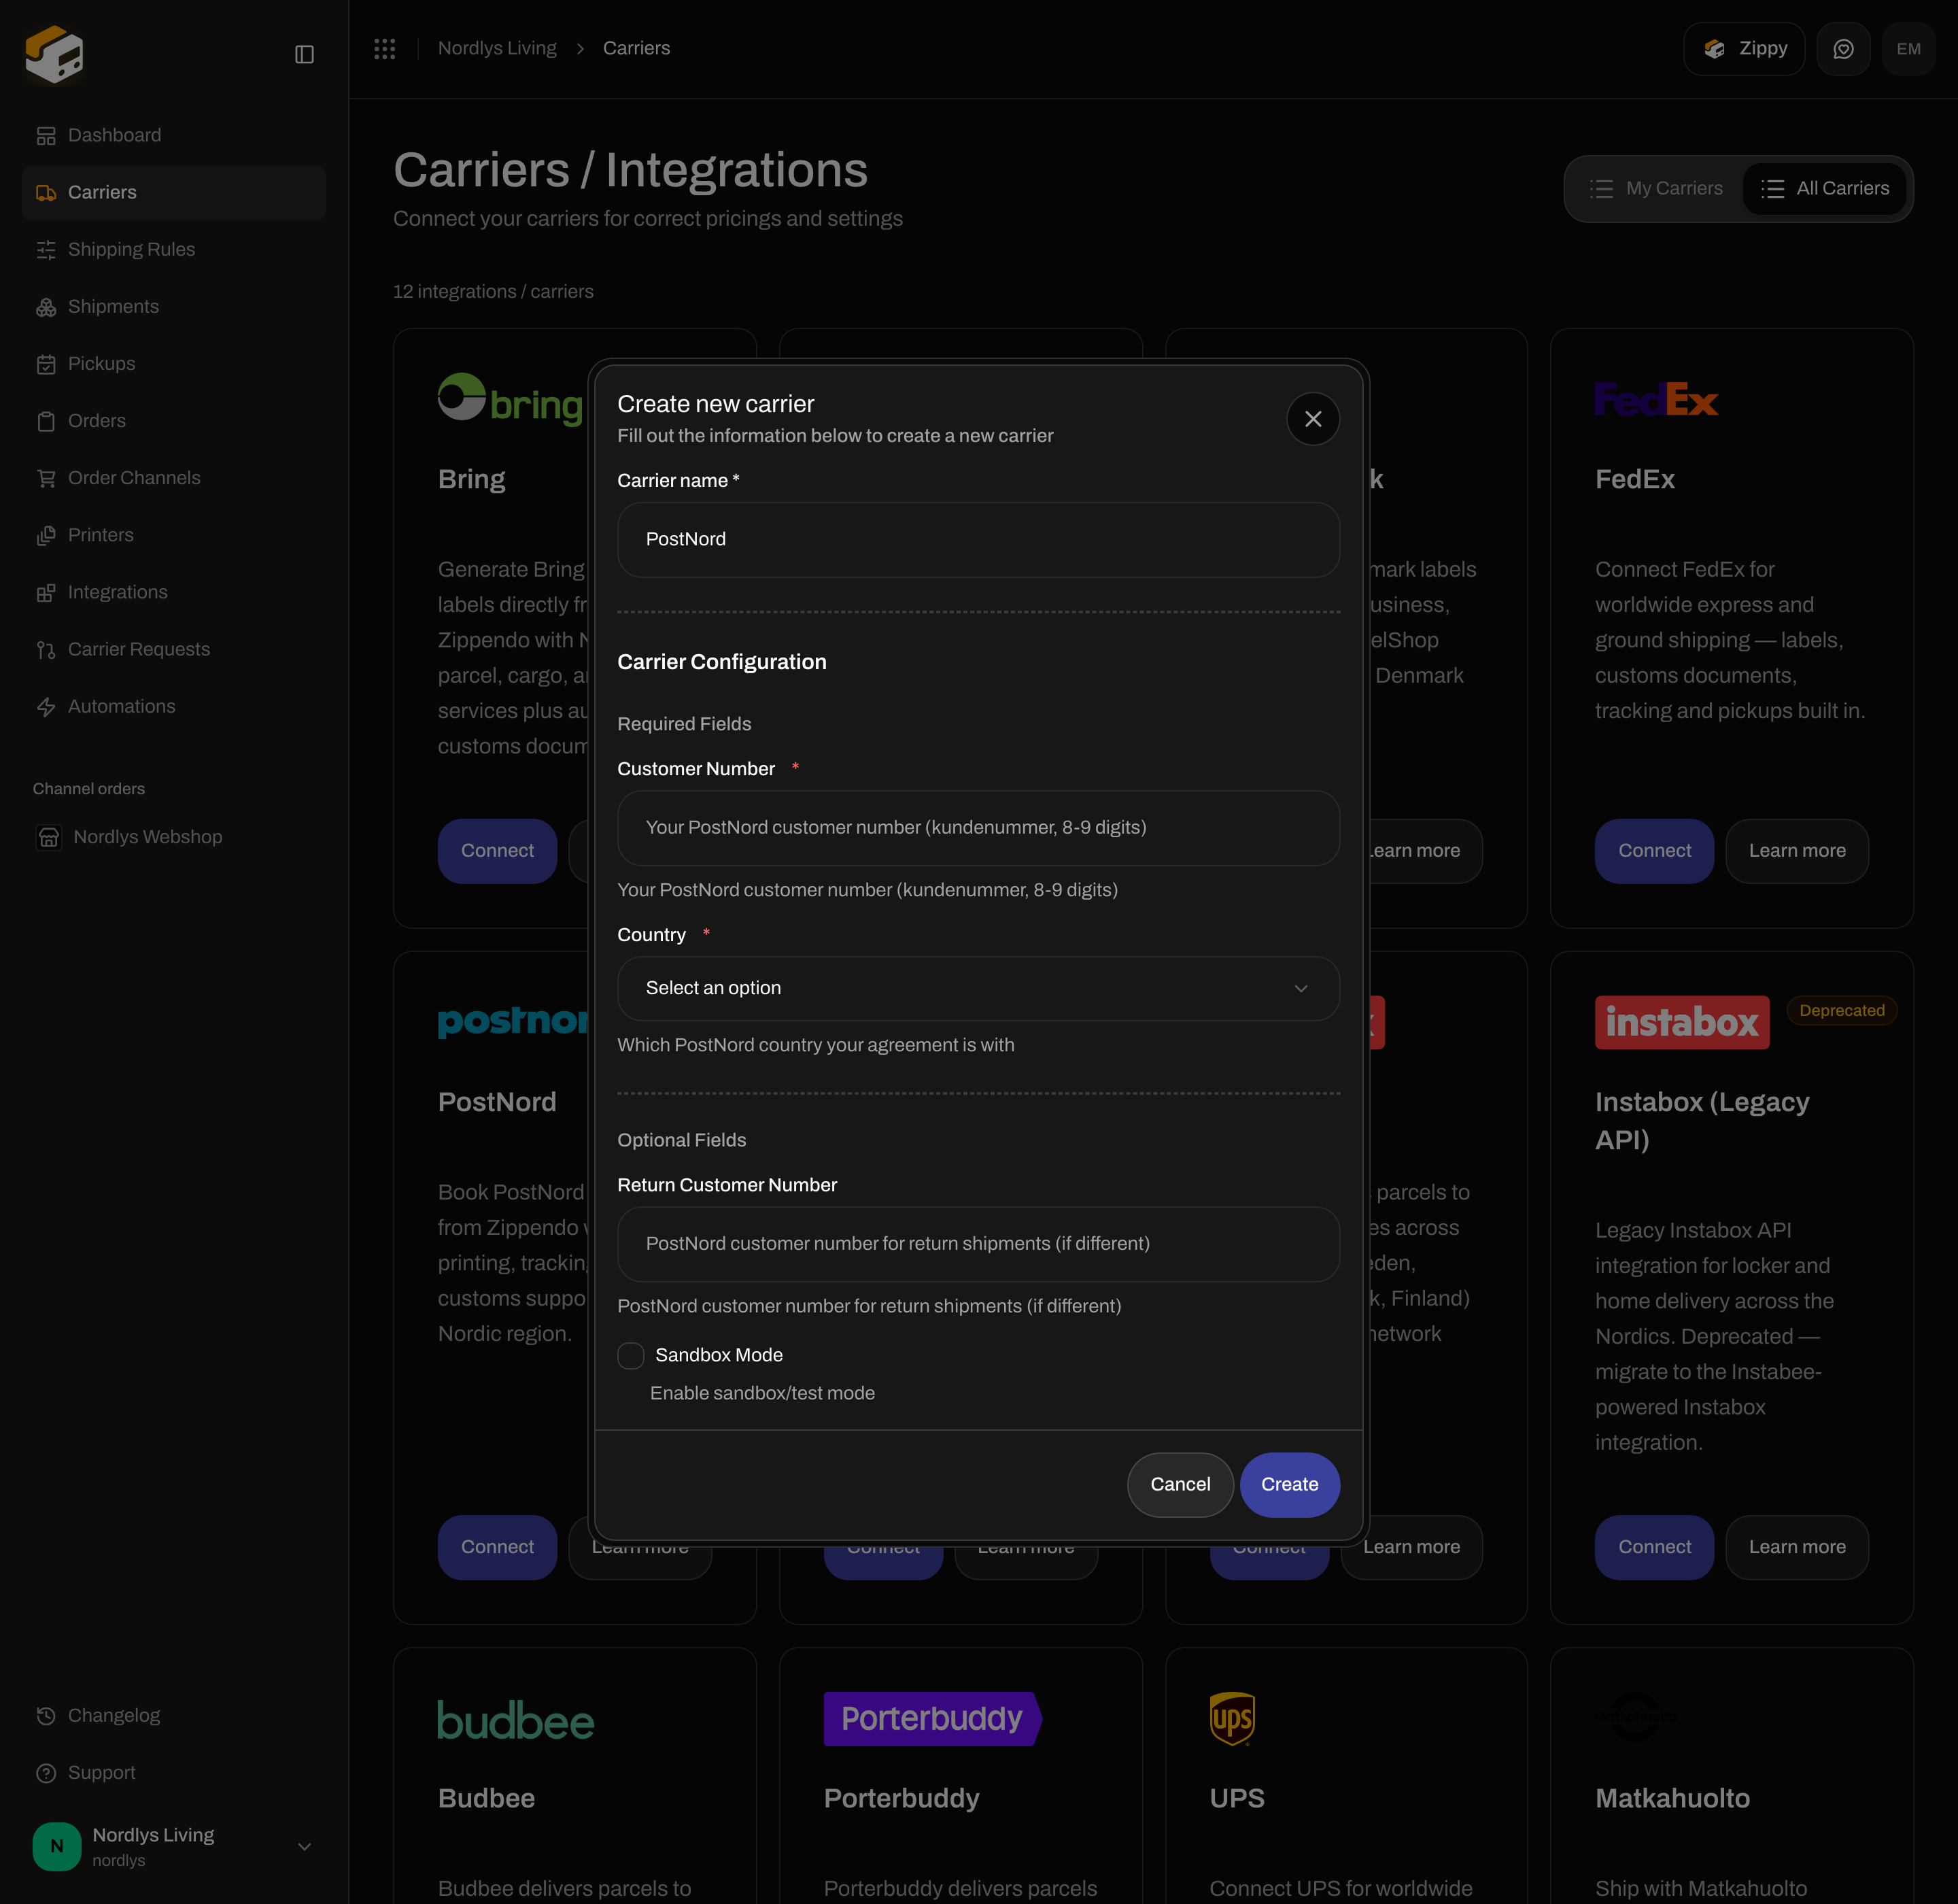Switch to All Carriers view

click(x=1825, y=189)
